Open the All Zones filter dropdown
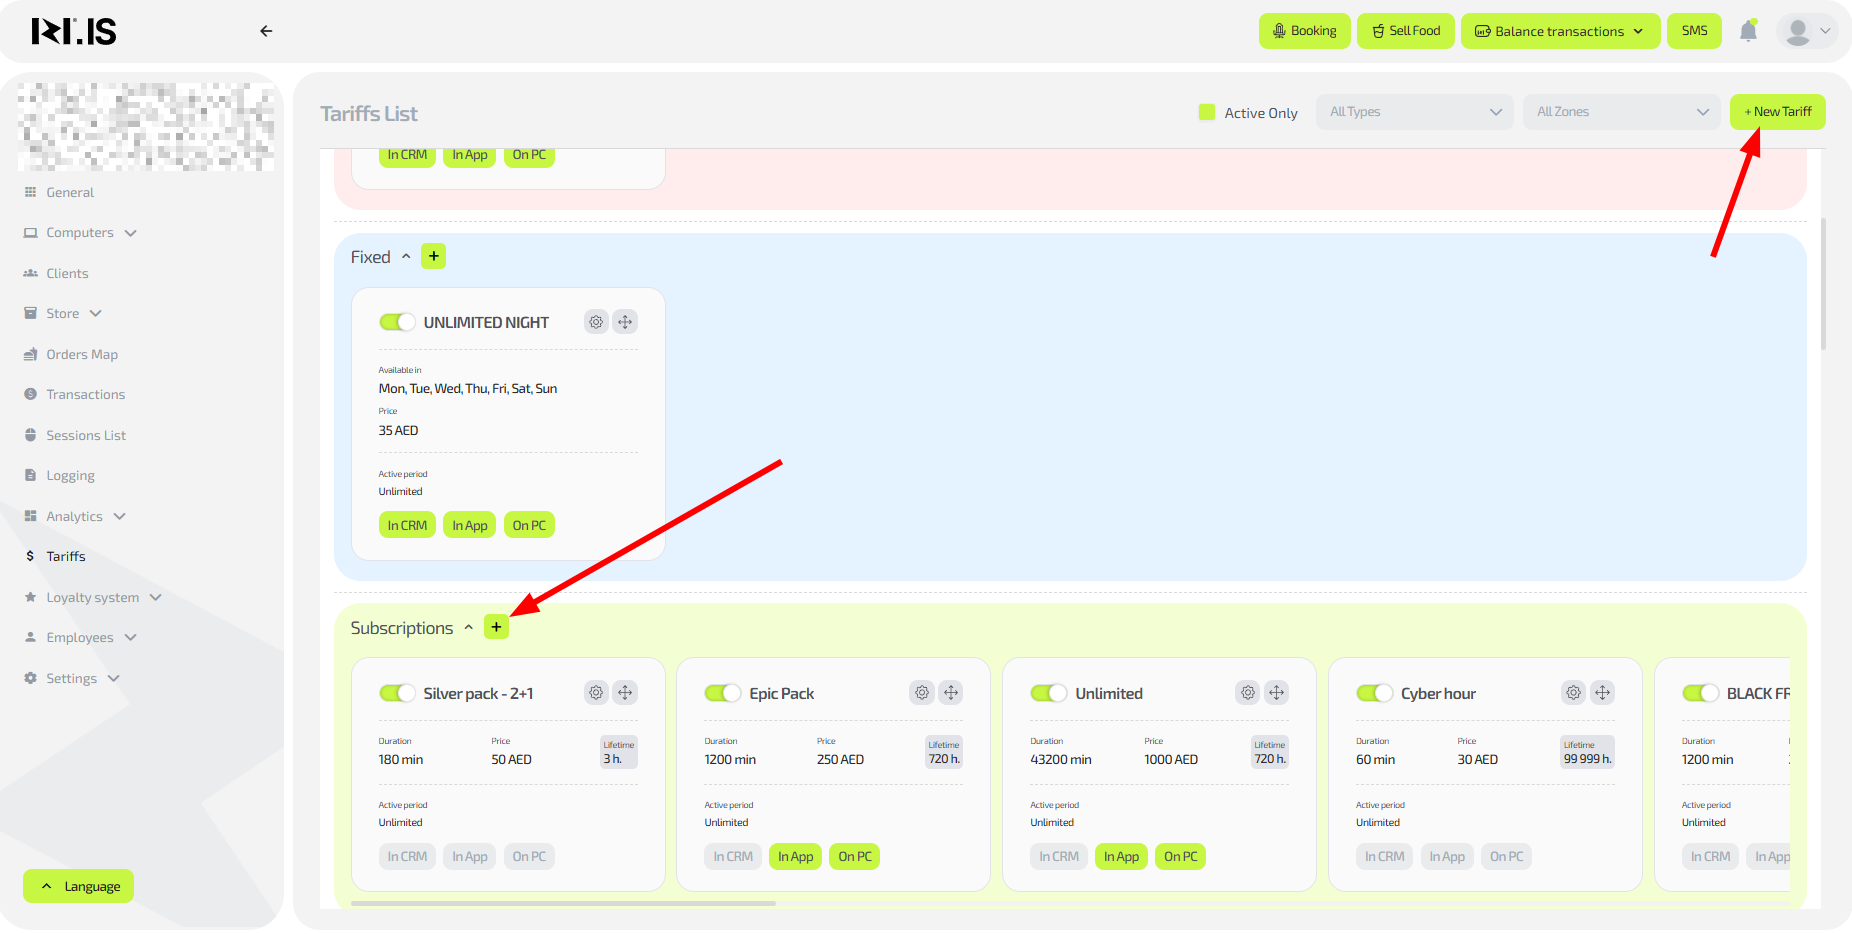This screenshot has width=1852, height=934. coord(1621,112)
